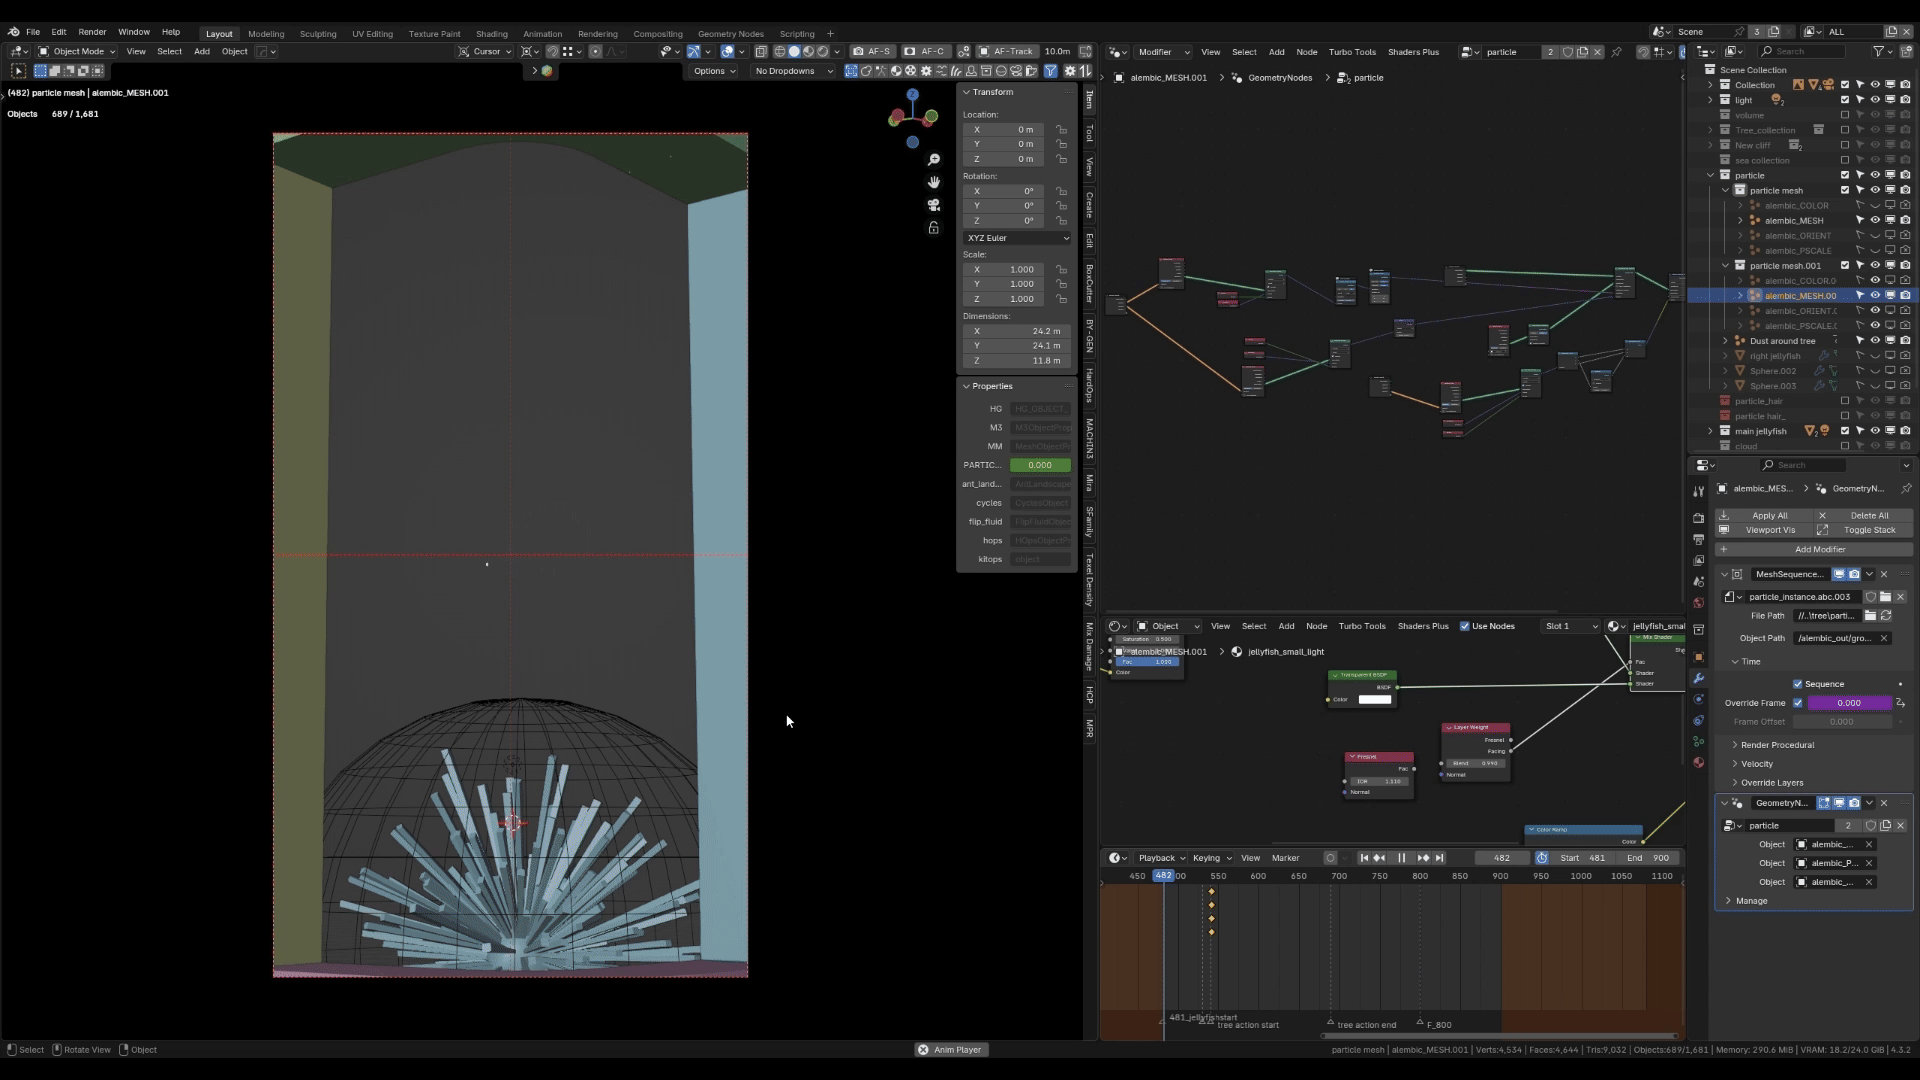
Task: Click the Viewport Vis button
Action: tap(1764, 531)
